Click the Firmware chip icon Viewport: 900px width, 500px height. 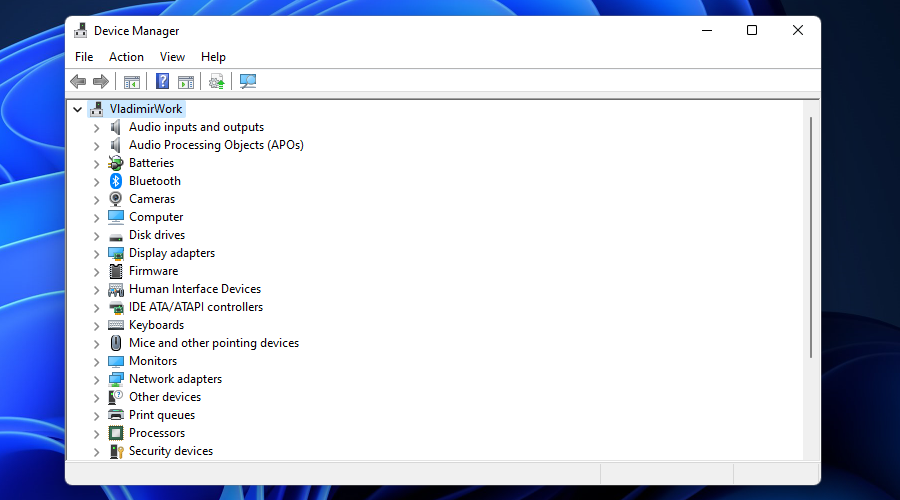[x=116, y=271]
